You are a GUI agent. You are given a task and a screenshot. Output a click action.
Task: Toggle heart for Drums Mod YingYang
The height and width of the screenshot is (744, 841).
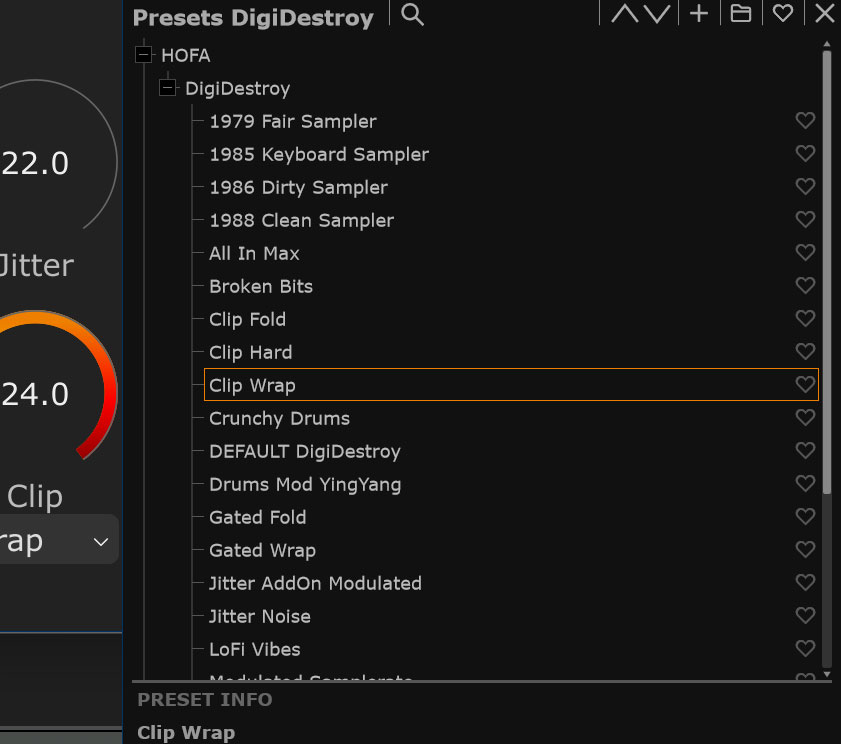[x=805, y=483]
